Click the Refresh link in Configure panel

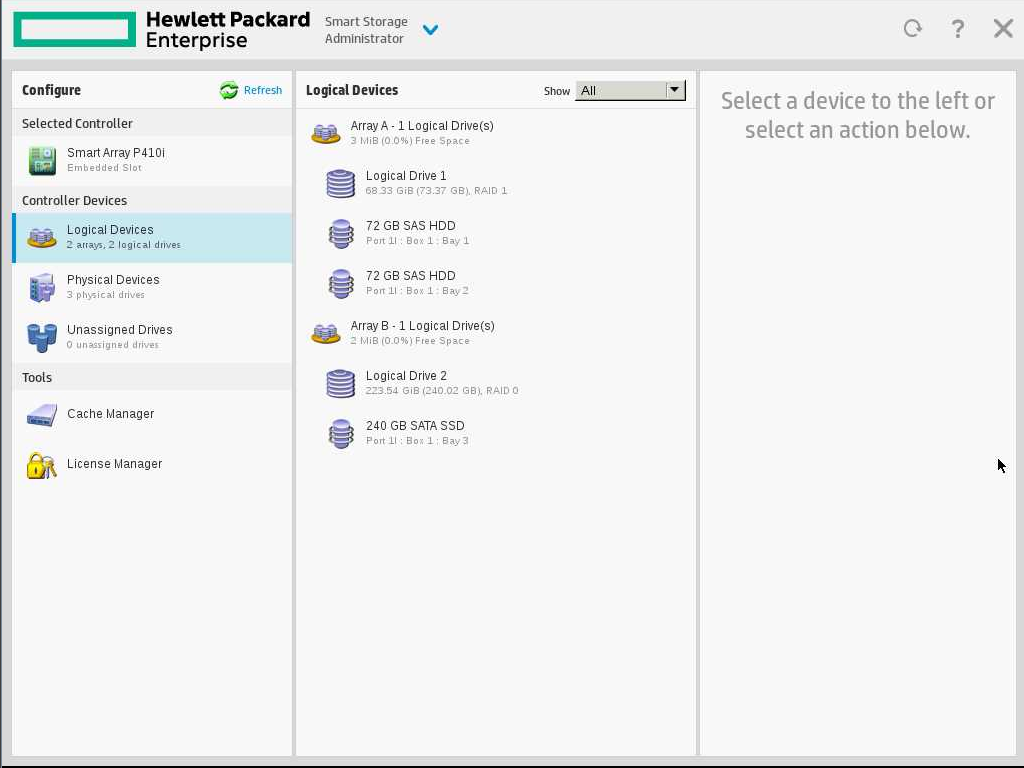(263, 90)
